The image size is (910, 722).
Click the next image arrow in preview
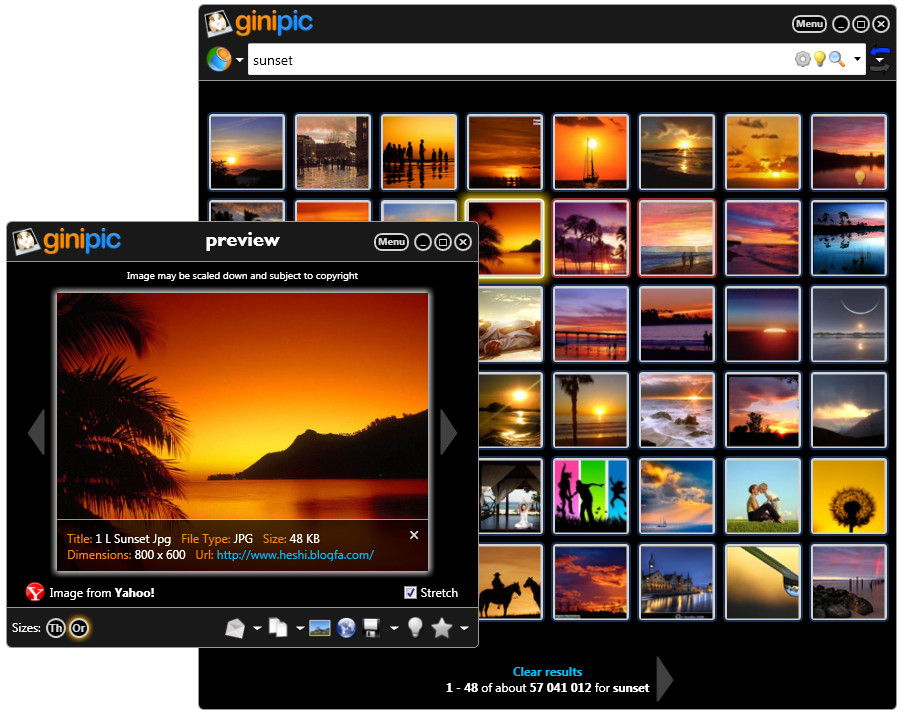[x=449, y=432]
